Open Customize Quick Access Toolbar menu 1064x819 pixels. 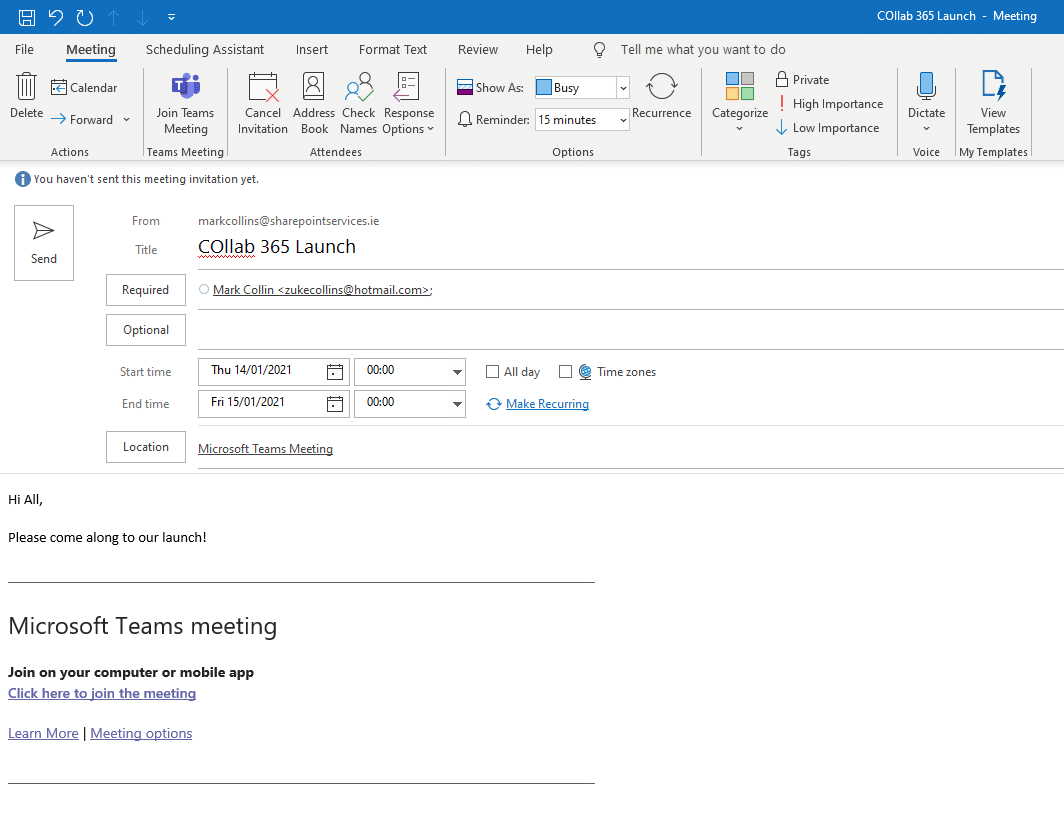[x=172, y=17]
